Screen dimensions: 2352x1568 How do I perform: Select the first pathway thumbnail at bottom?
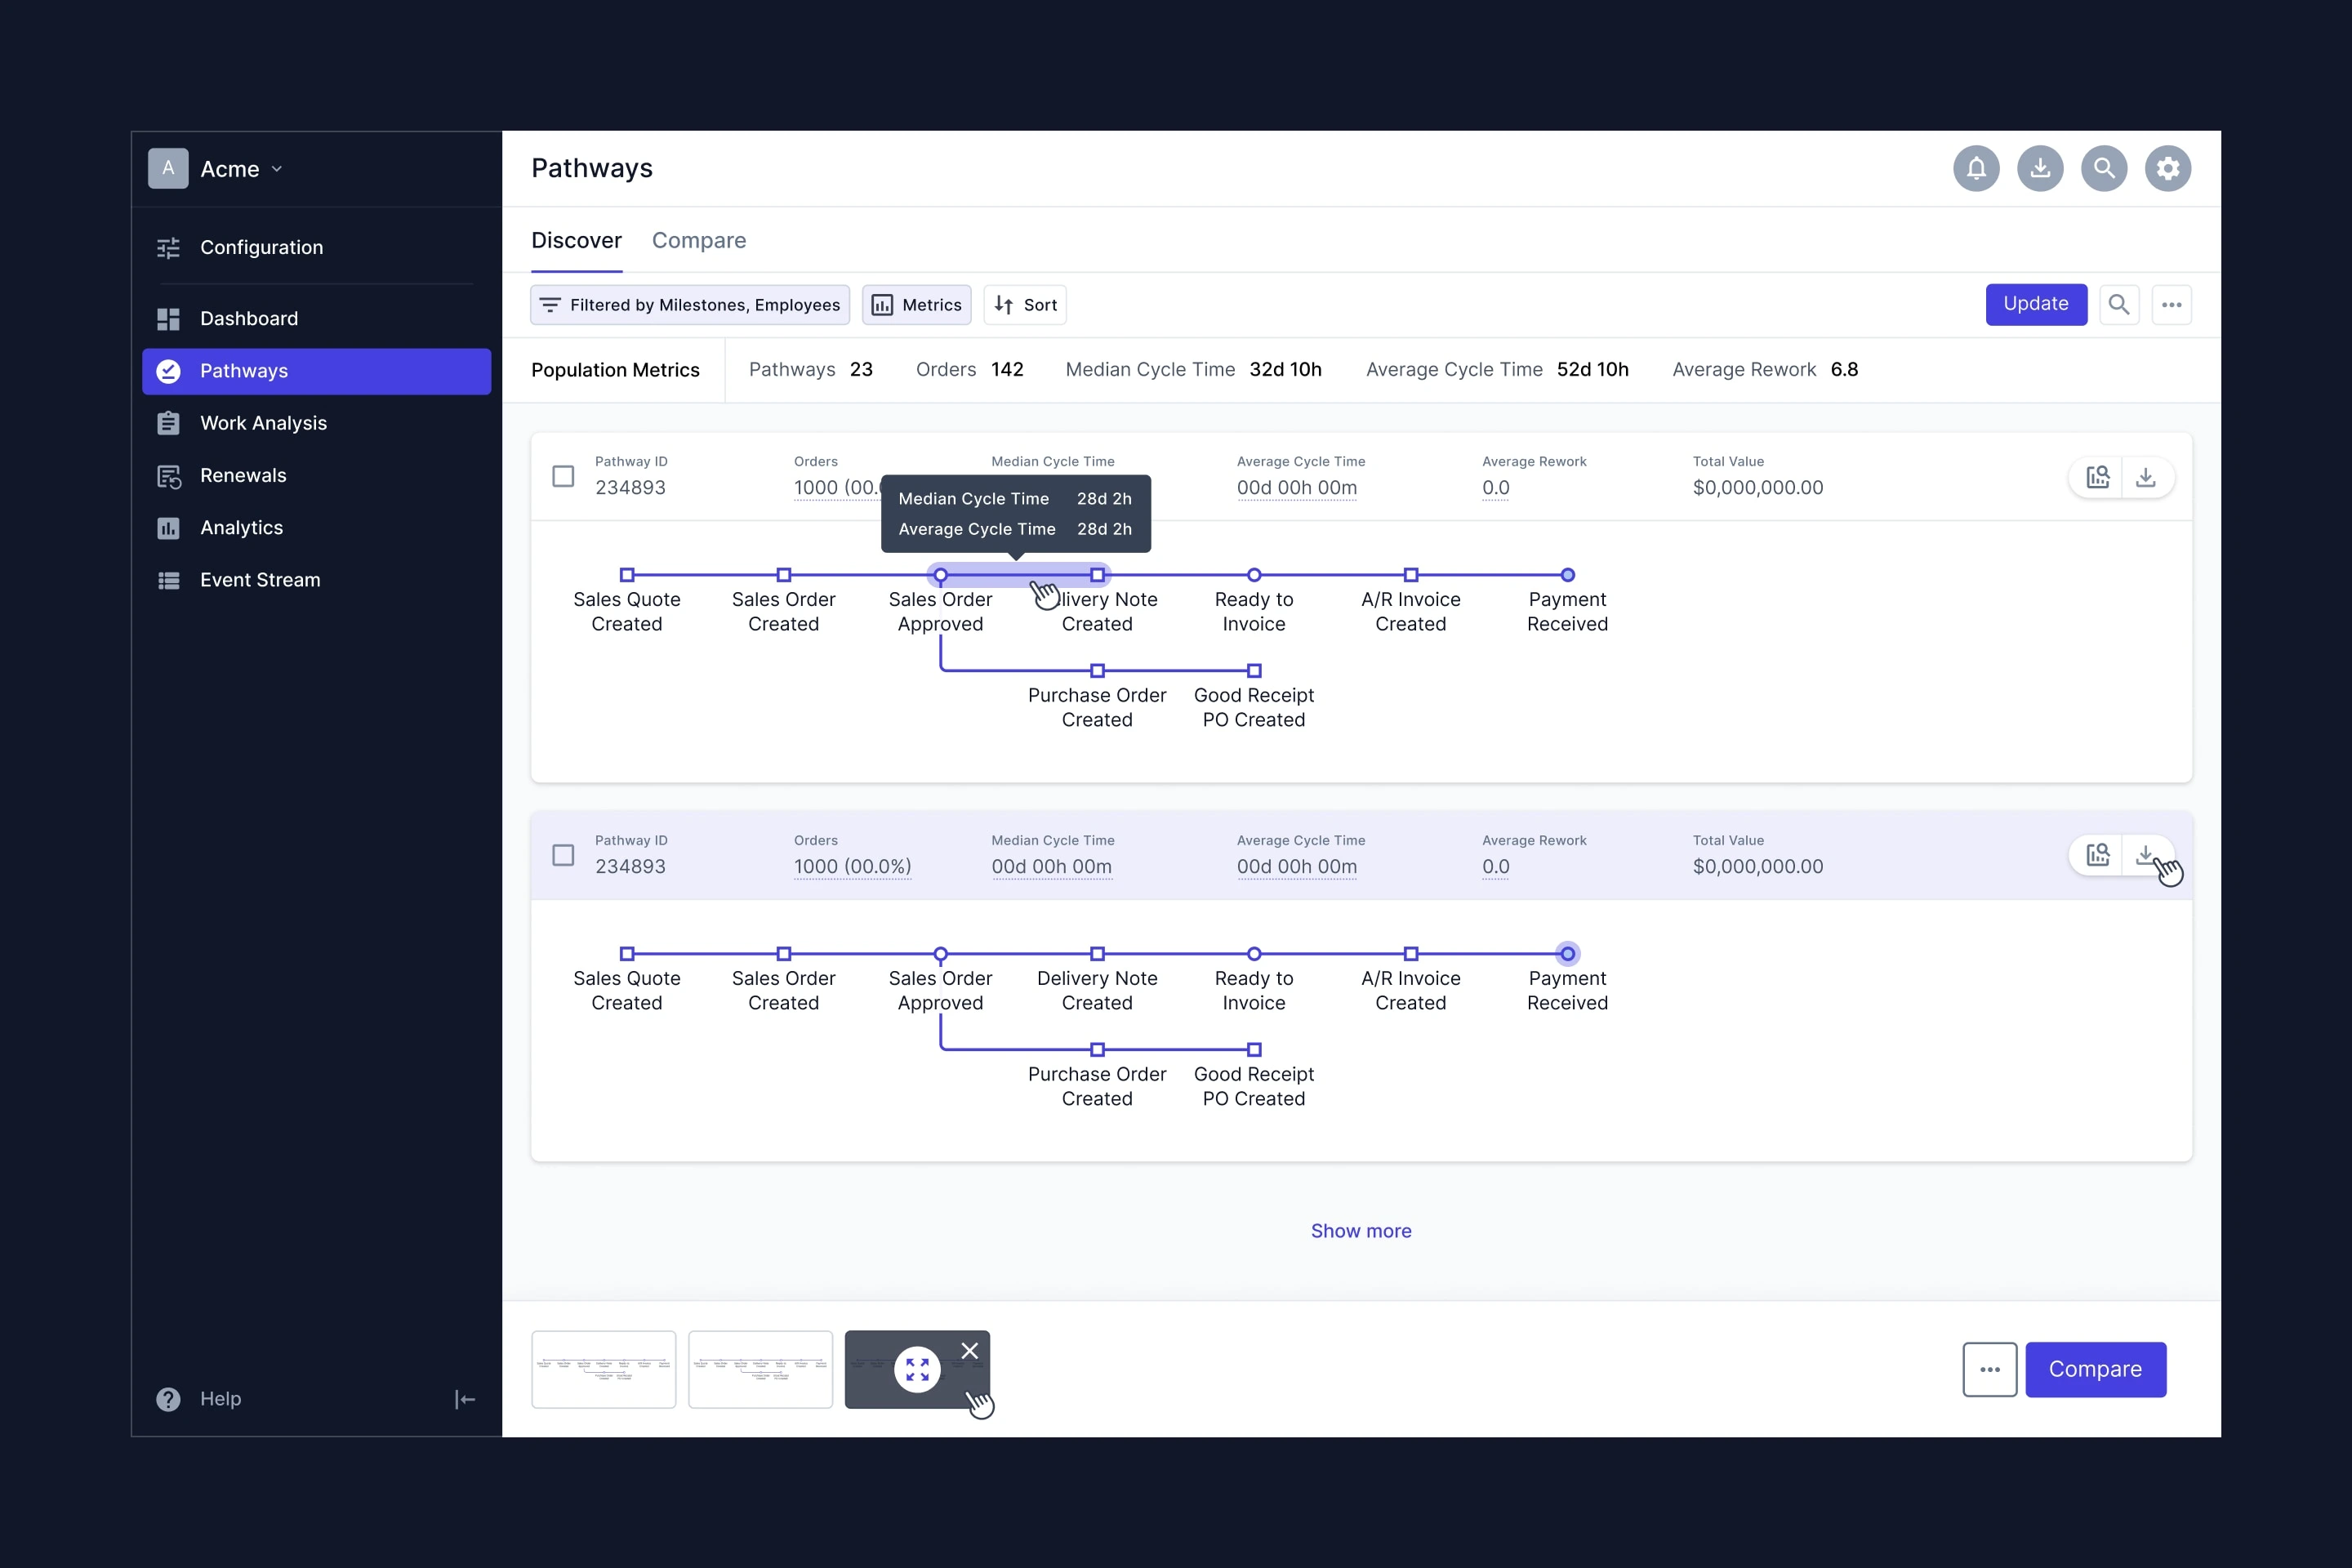tap(603, 1369)
